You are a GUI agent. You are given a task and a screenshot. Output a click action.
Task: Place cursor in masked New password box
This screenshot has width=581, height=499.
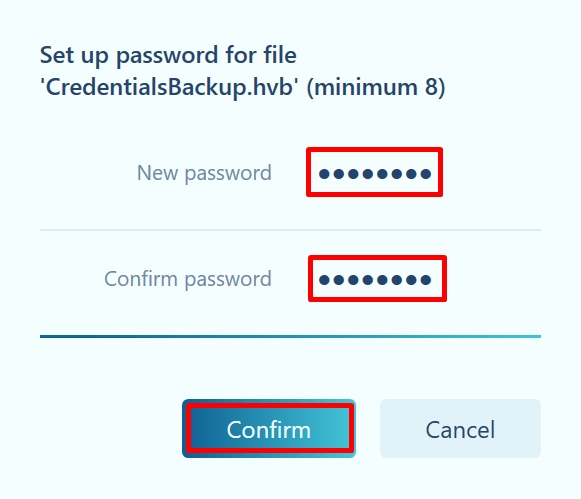coord(375,172)
